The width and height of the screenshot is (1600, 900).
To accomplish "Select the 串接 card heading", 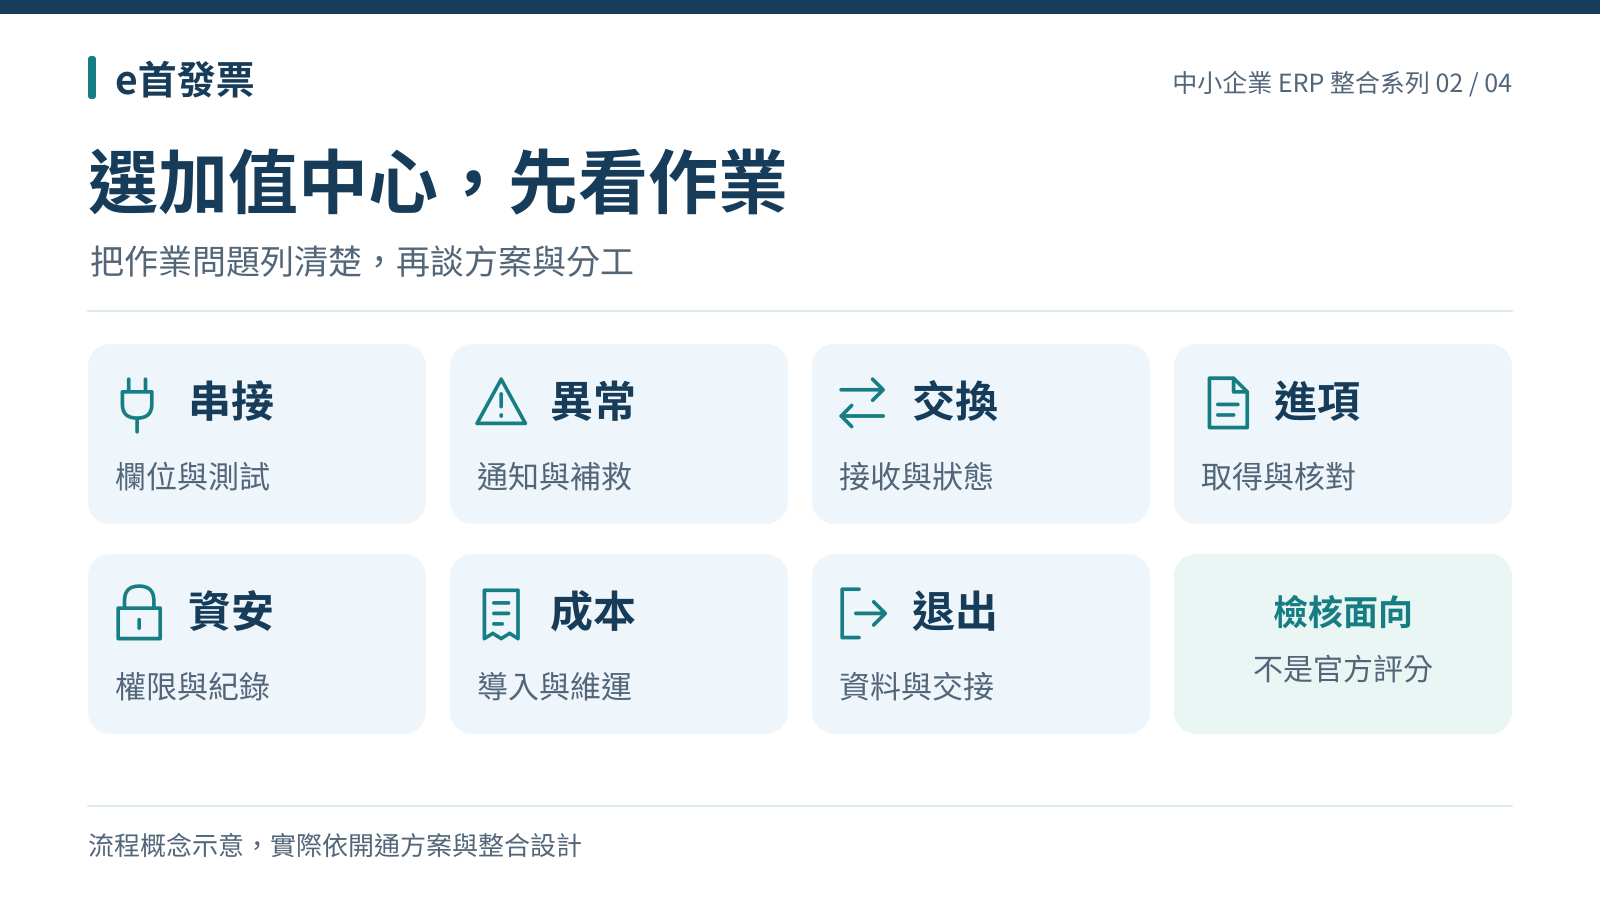I will [232, 402].
